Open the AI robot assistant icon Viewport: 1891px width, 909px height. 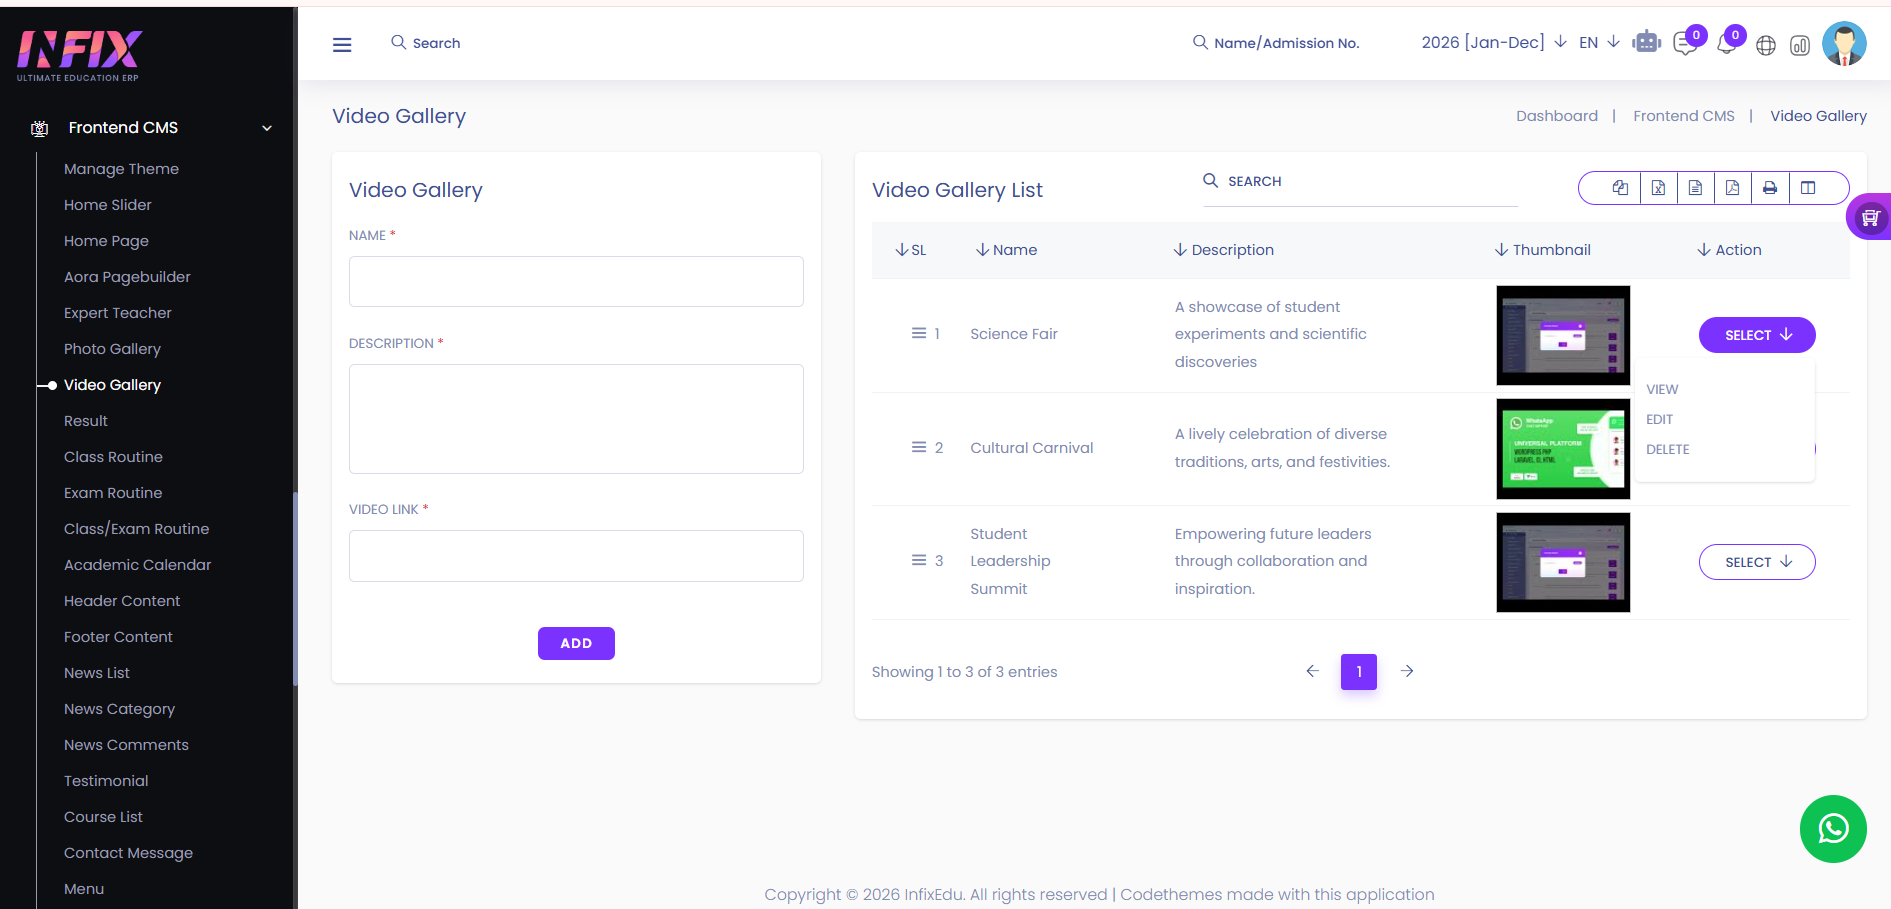click(1646, 43)
